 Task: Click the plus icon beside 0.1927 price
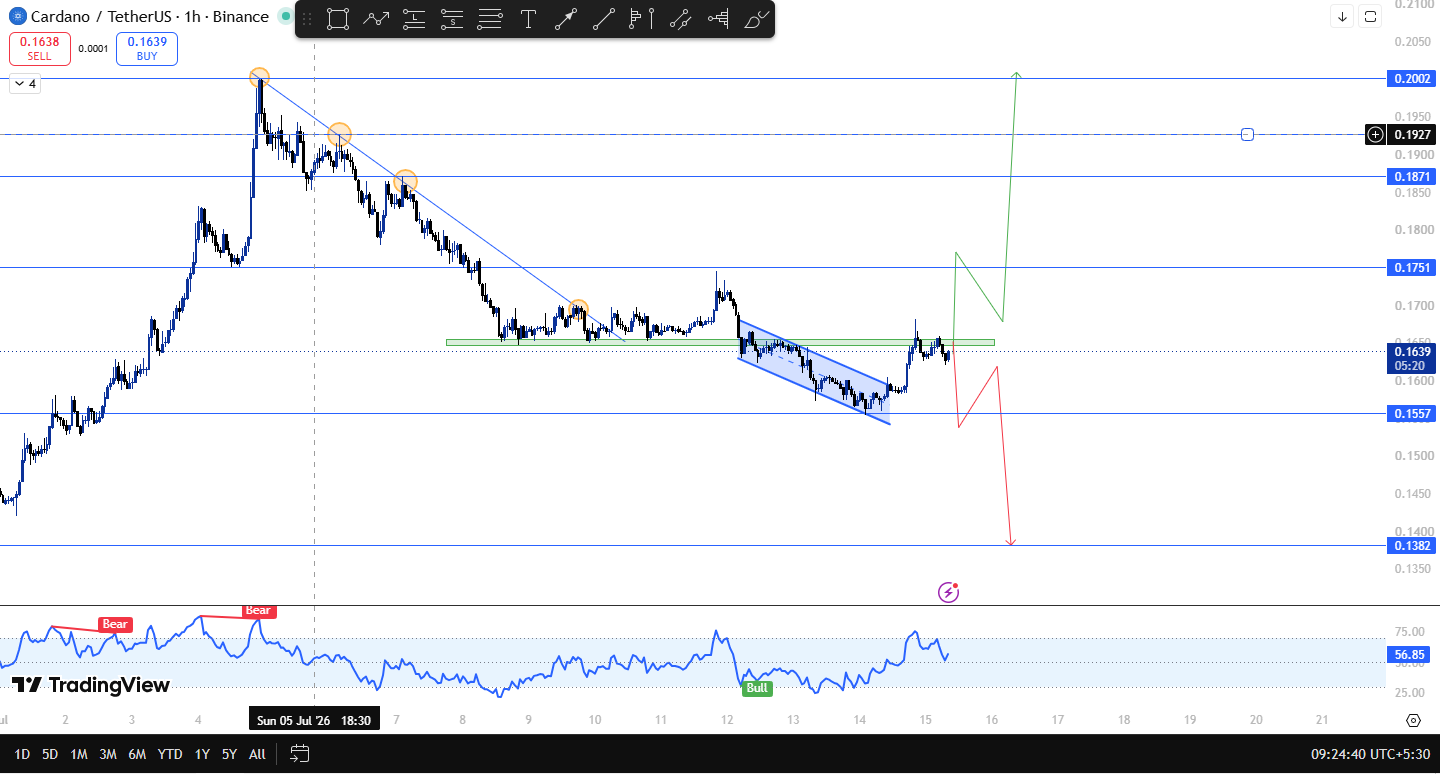pos(1376,134)
